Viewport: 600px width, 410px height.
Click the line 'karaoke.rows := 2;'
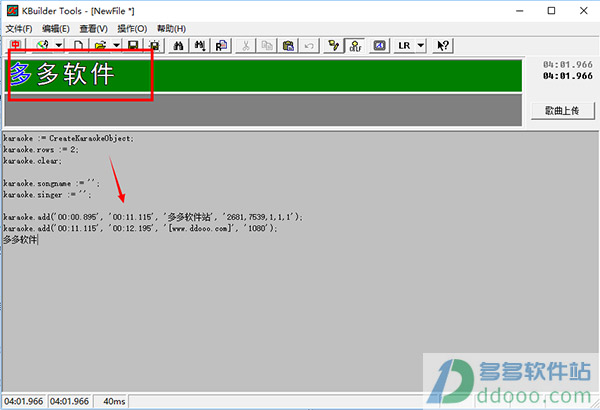[41, 150]
